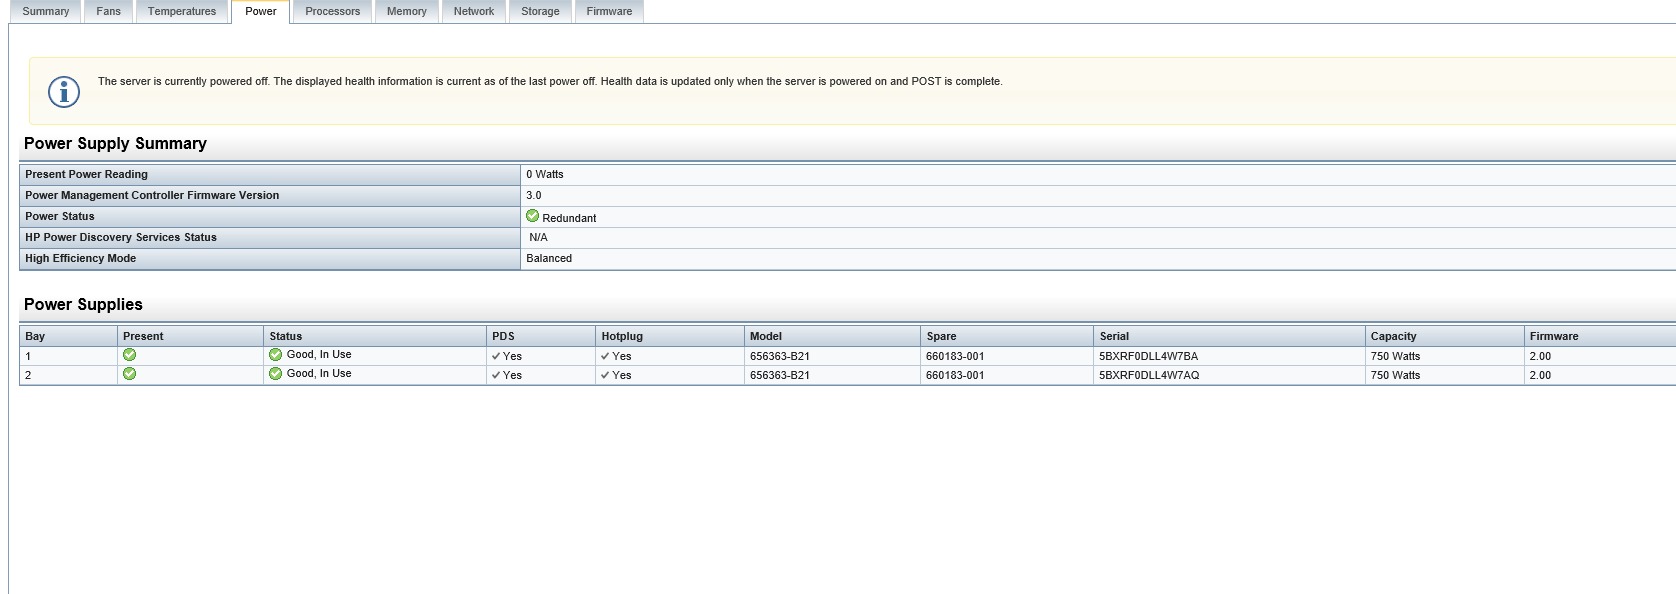The width and height of the screenshot is (1676, 594).
Task: Click Bay 2 Hotplug checkmark
Action: [x=605, y=375]
